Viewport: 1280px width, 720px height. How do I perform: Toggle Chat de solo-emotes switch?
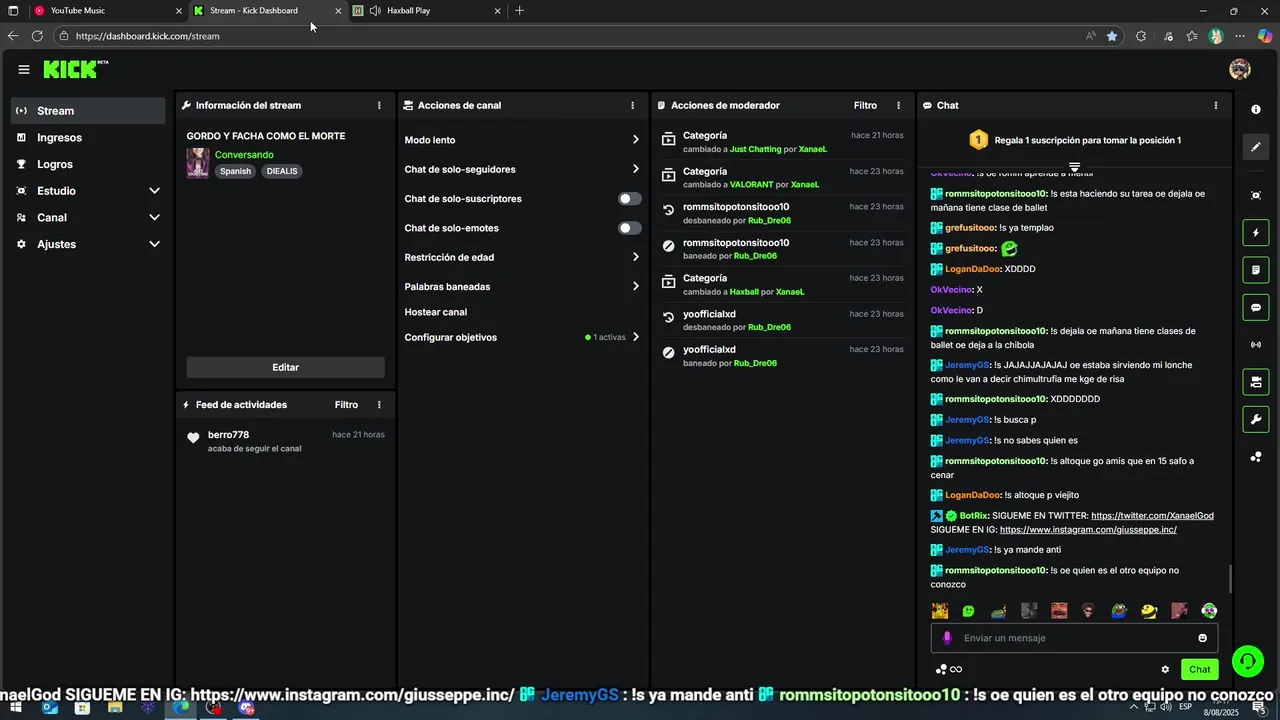pos(629,228)
